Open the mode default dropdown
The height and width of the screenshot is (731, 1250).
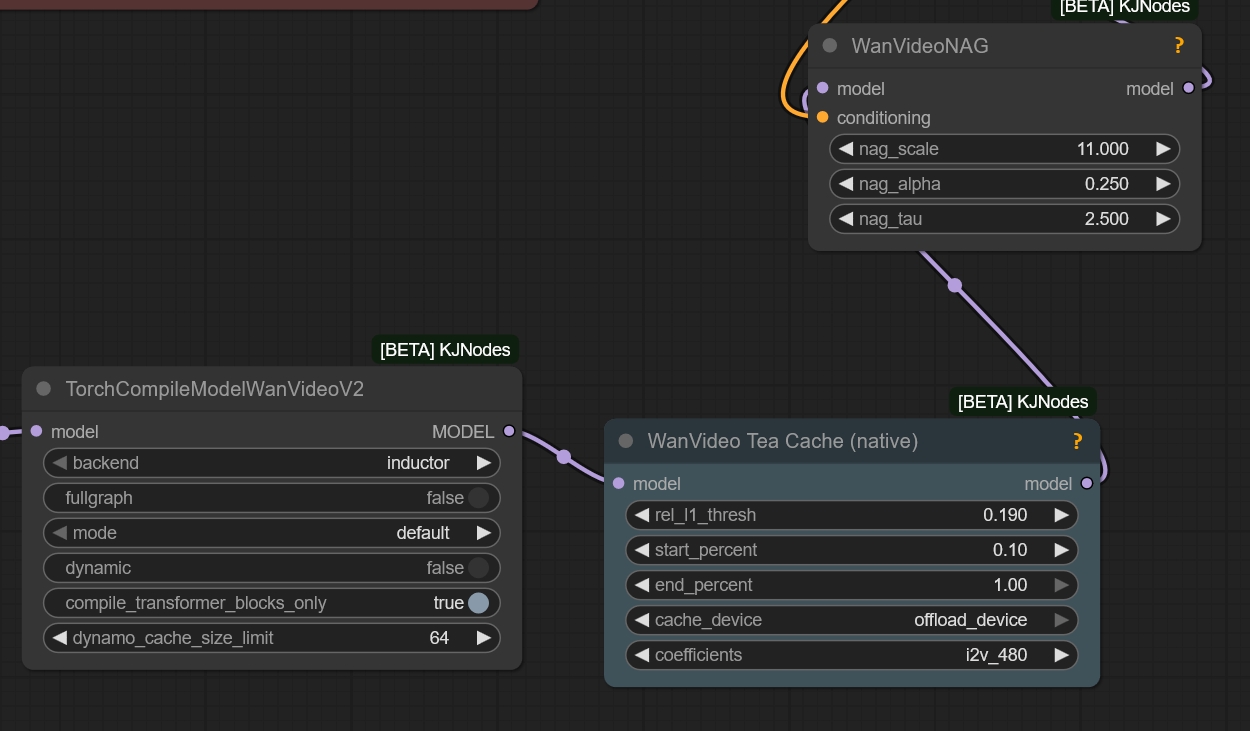coord(272,533)
